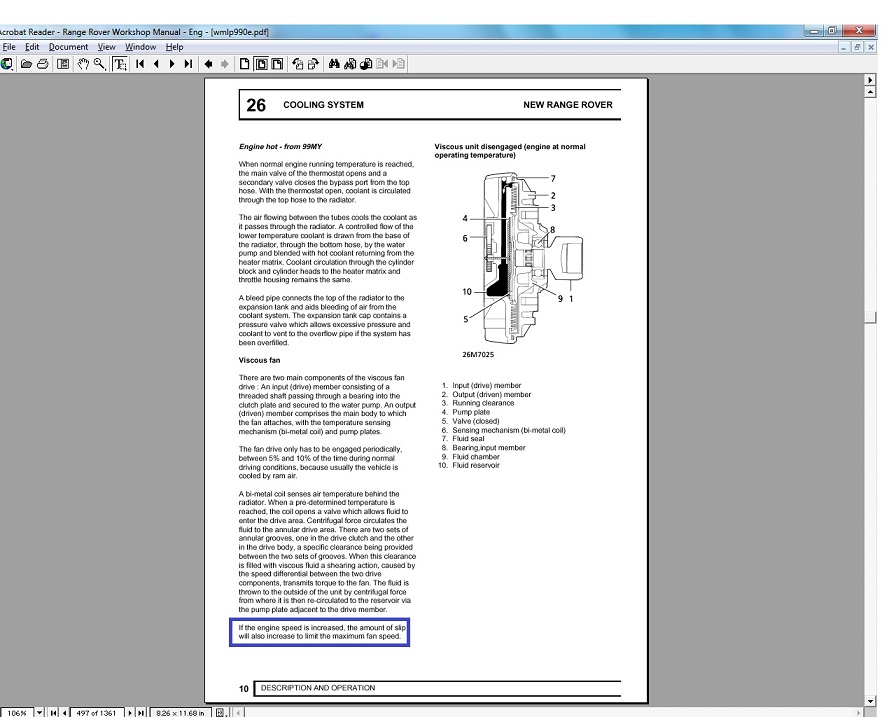Go to the first page using toolbar
Image resolution: width=896 pixels, height=717 pixels.
coord(141,64)
